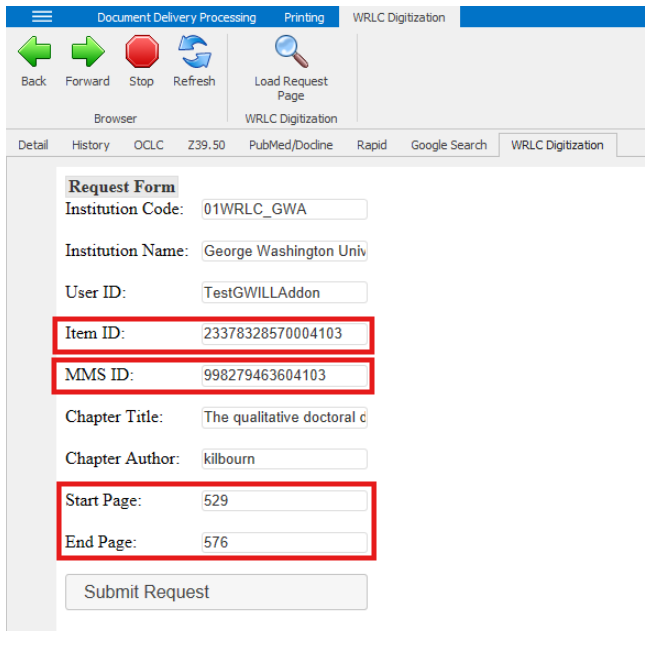Open the PubMed/Docline tab
Image resolution: width=659 pixels, height=653 pixels.
point(291,145)
